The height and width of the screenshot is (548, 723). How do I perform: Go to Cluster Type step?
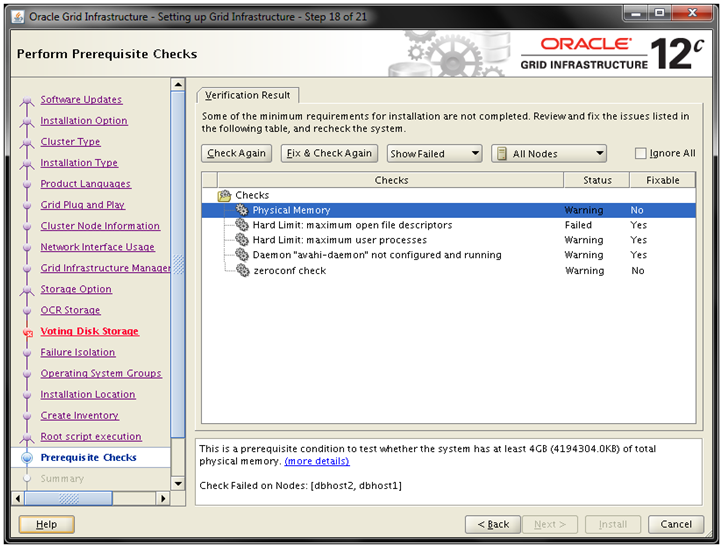pyautogui.click(x=71, y=142)
